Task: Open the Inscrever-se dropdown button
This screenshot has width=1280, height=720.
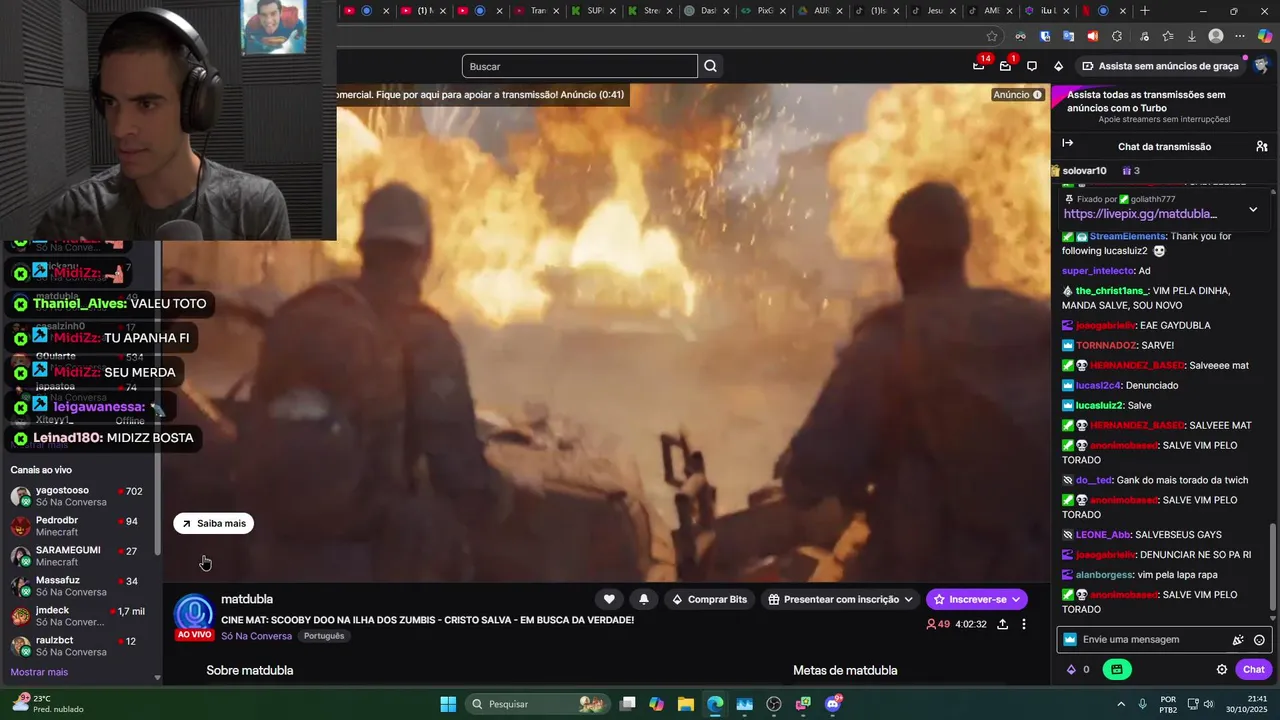Action: (x=977, y=599)
